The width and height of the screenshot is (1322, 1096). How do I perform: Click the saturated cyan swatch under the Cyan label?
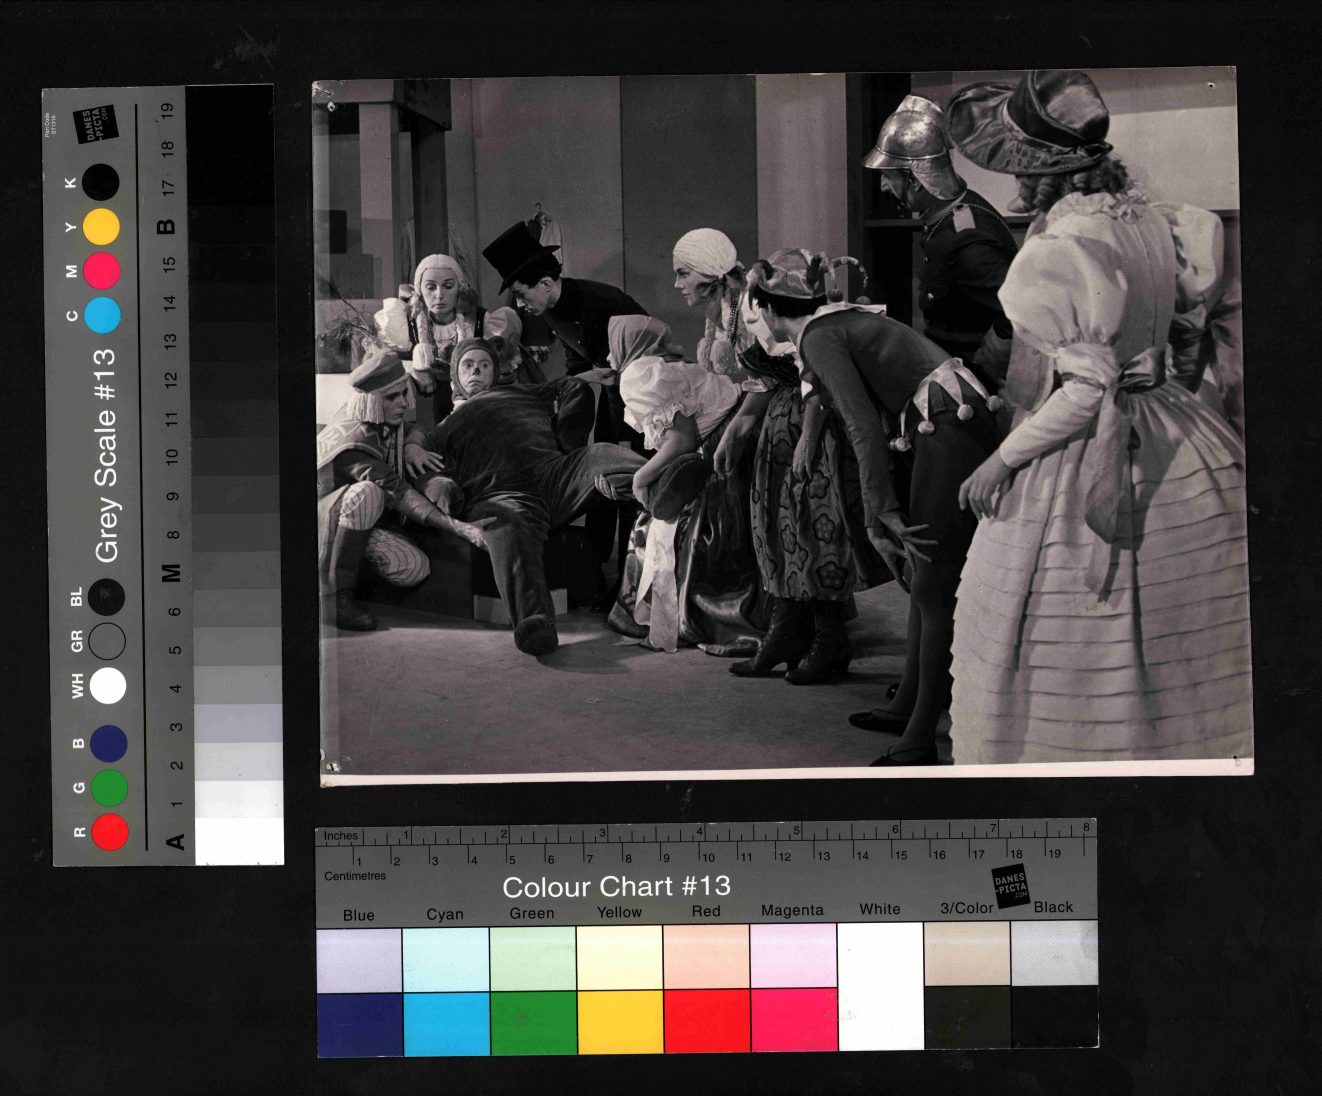coord(446,1022)
